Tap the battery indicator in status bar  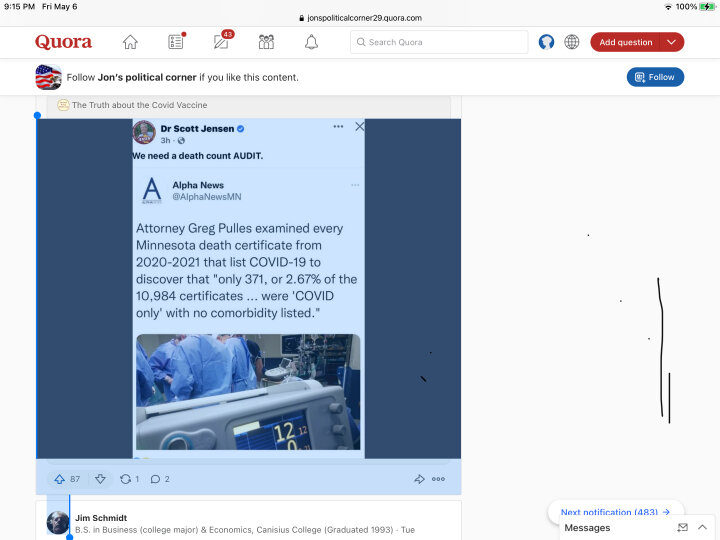(707, 6)
